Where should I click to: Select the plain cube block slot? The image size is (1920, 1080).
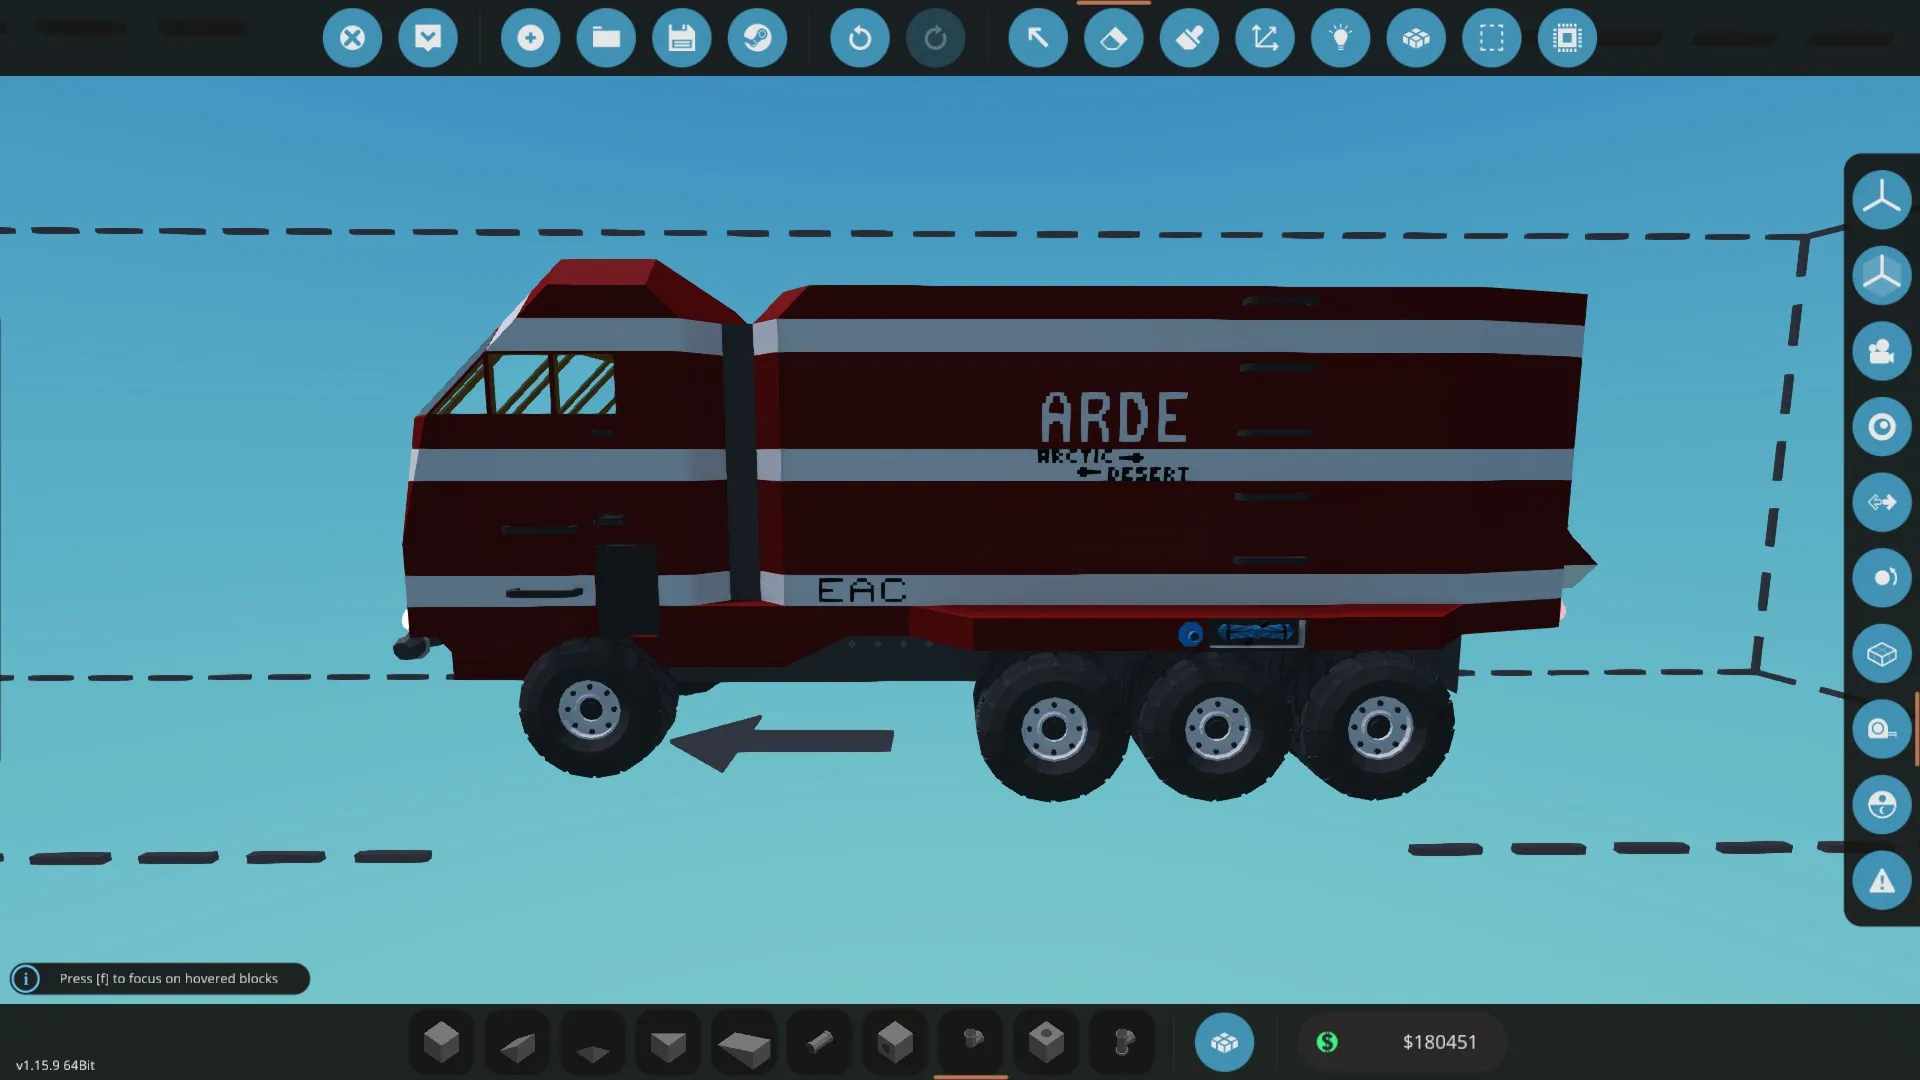tap(441, 1042)
